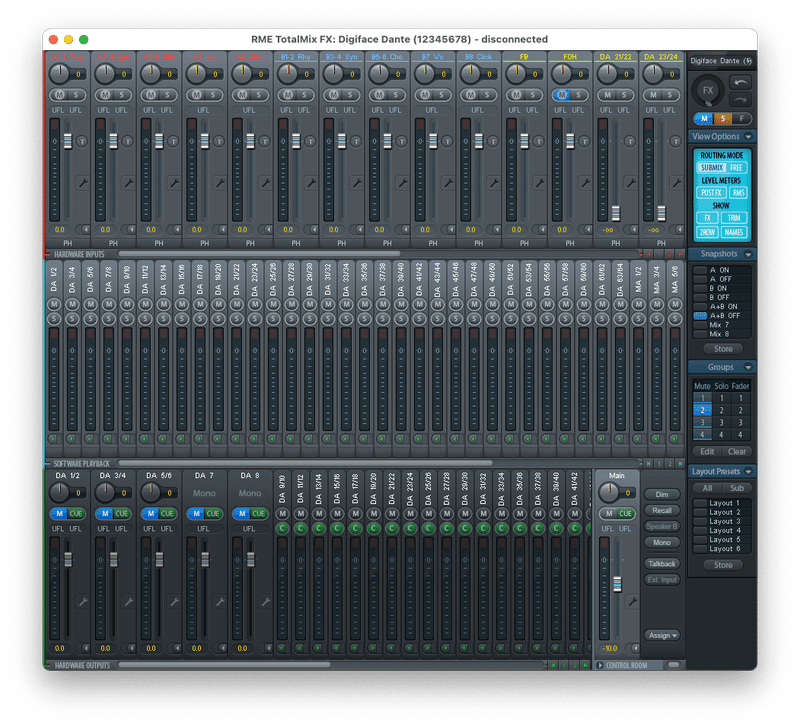
Task: Open settings wrench on A1-2 Rhy channel
Action: pos(83,183)
